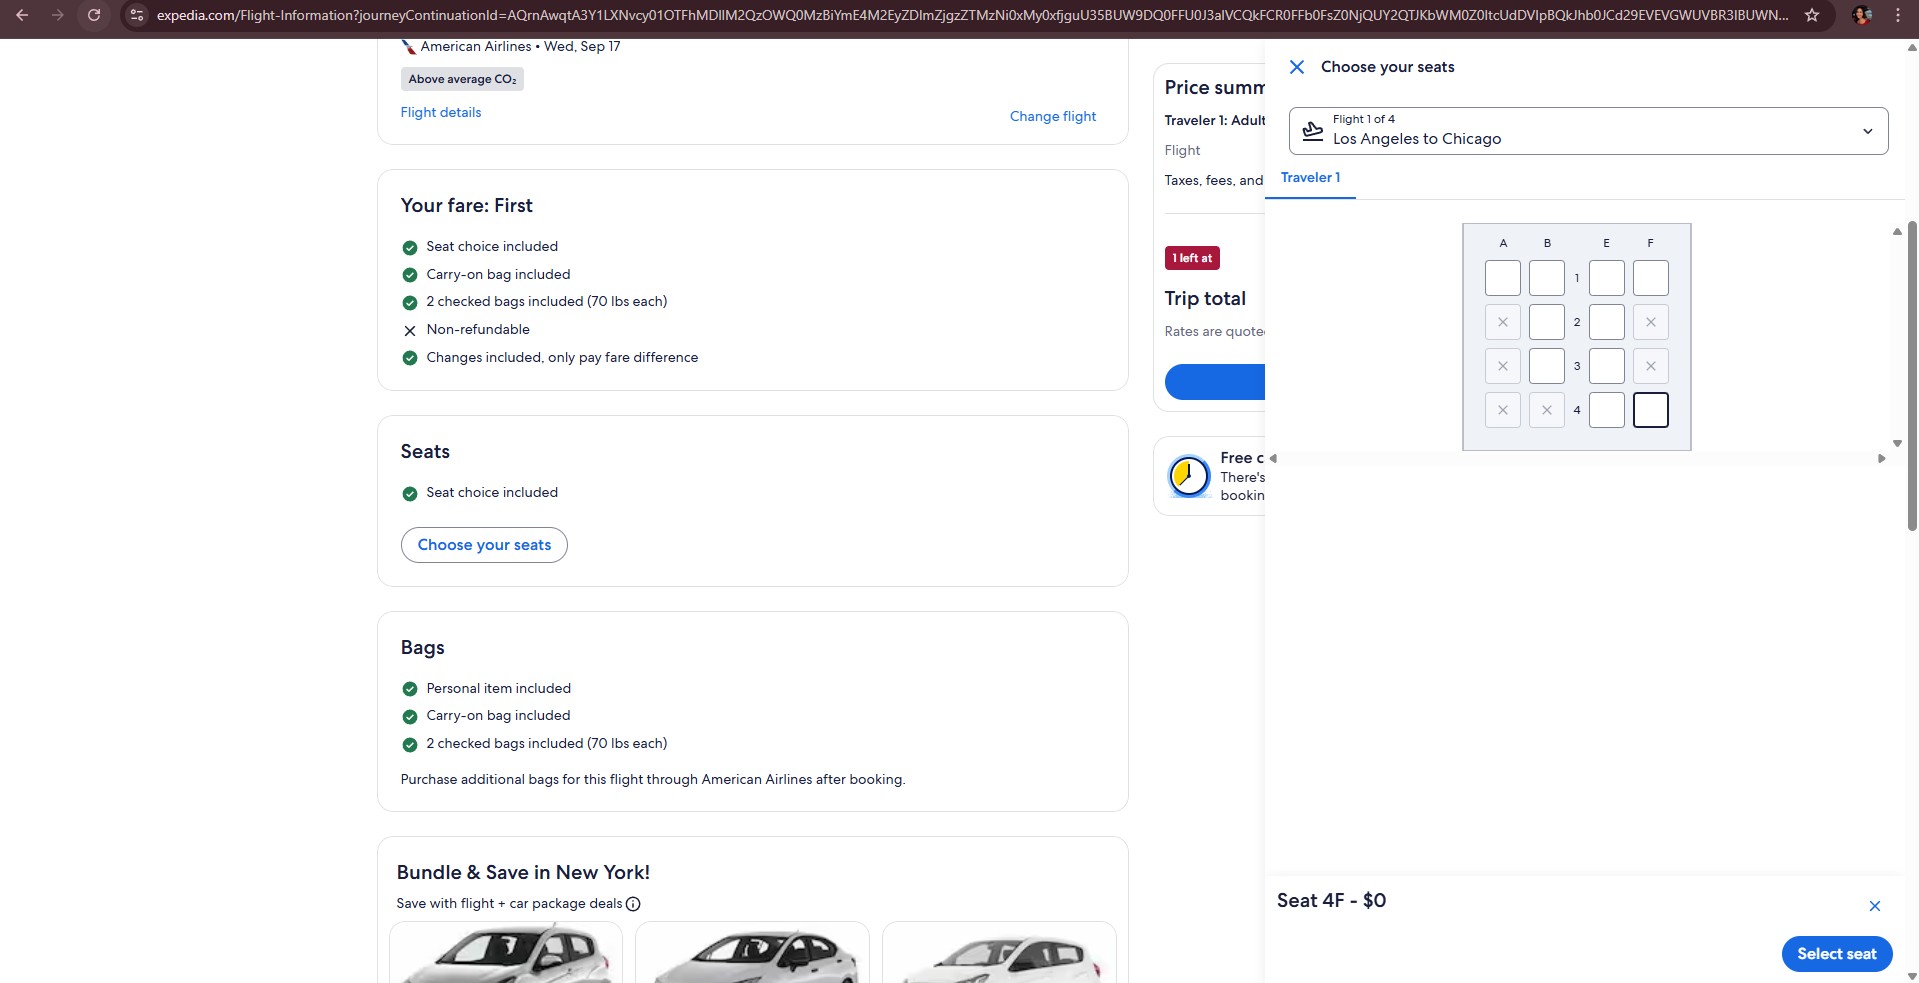The height and width of the screenshot is (983, 1919).
Task: Select seat 2B on the seat map
Action: pos(1546,322)
